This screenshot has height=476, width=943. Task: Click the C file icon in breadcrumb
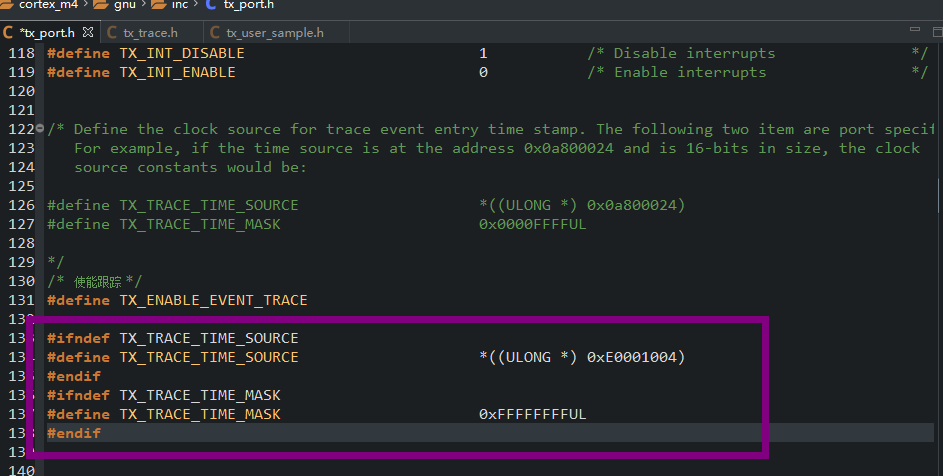coord(211,5)
